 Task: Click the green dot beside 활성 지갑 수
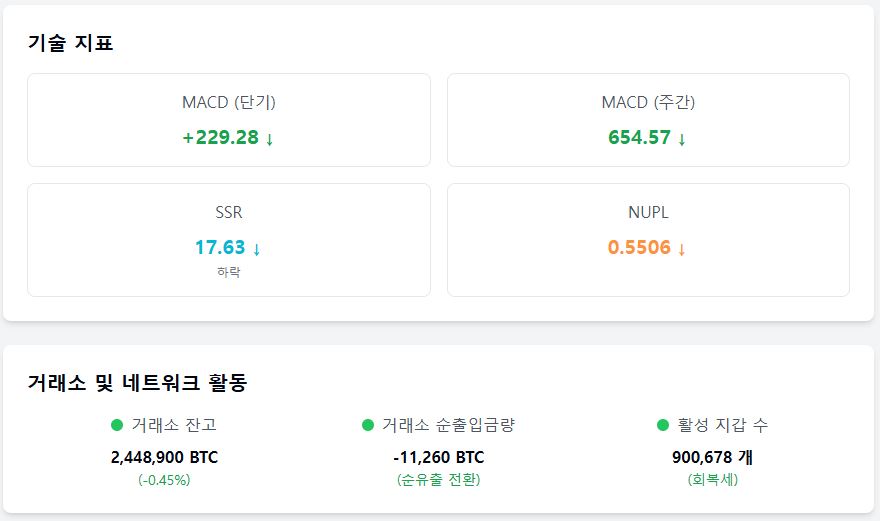[x=663, y=425]
